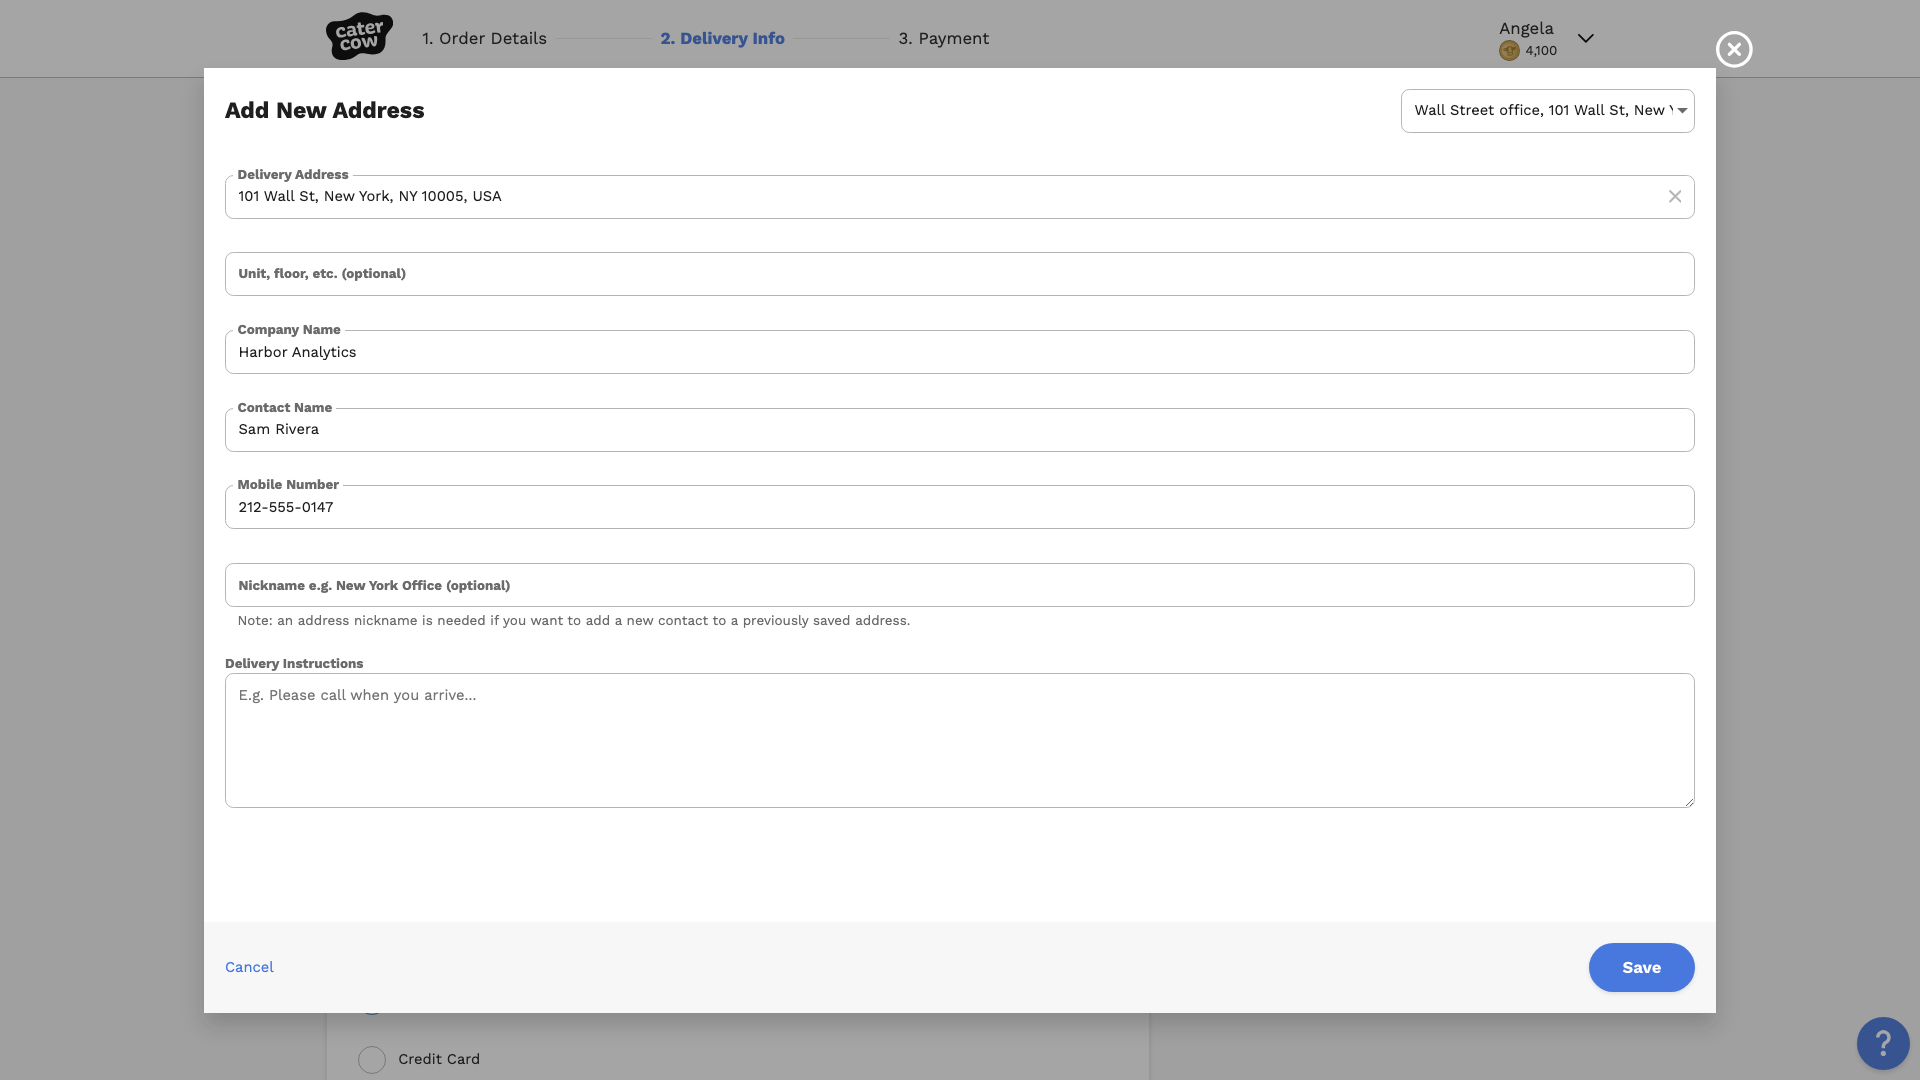Click the CaterCow logo
Viewport: 1920px width, 1080px height.
point(359,37)
